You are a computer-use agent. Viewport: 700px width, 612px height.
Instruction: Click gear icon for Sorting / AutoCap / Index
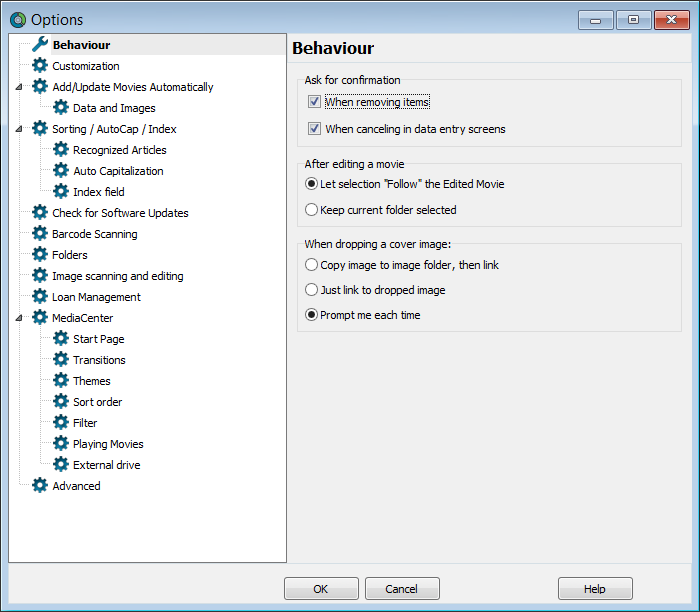40,129
